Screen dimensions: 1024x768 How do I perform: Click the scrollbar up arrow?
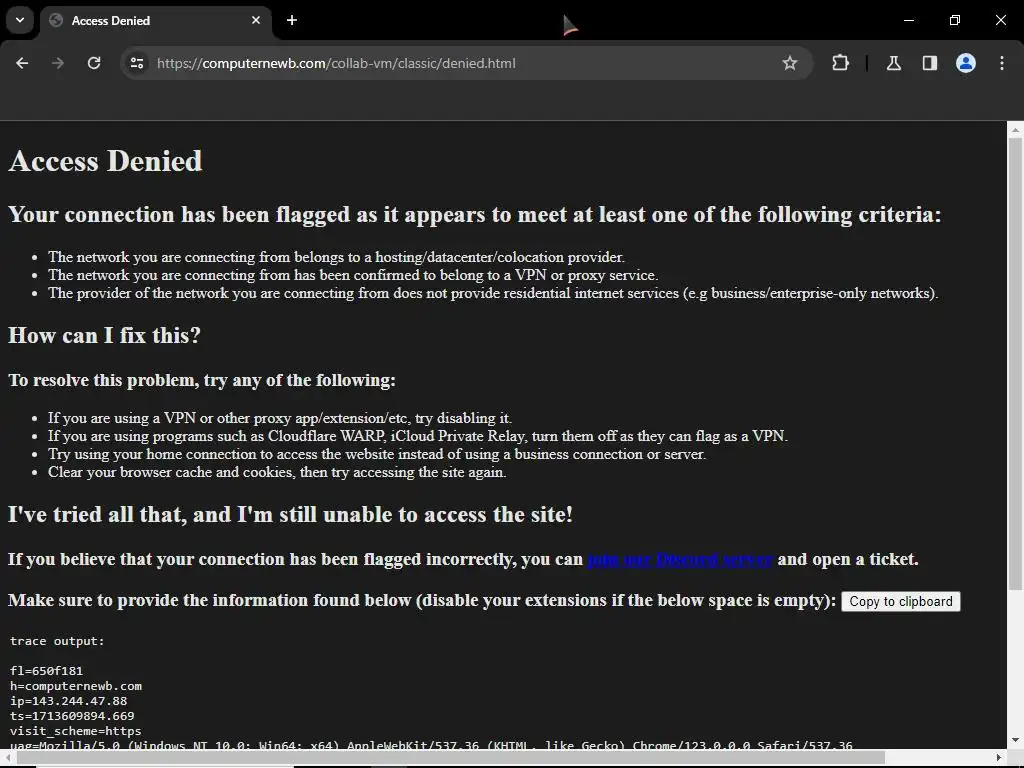1016,130
